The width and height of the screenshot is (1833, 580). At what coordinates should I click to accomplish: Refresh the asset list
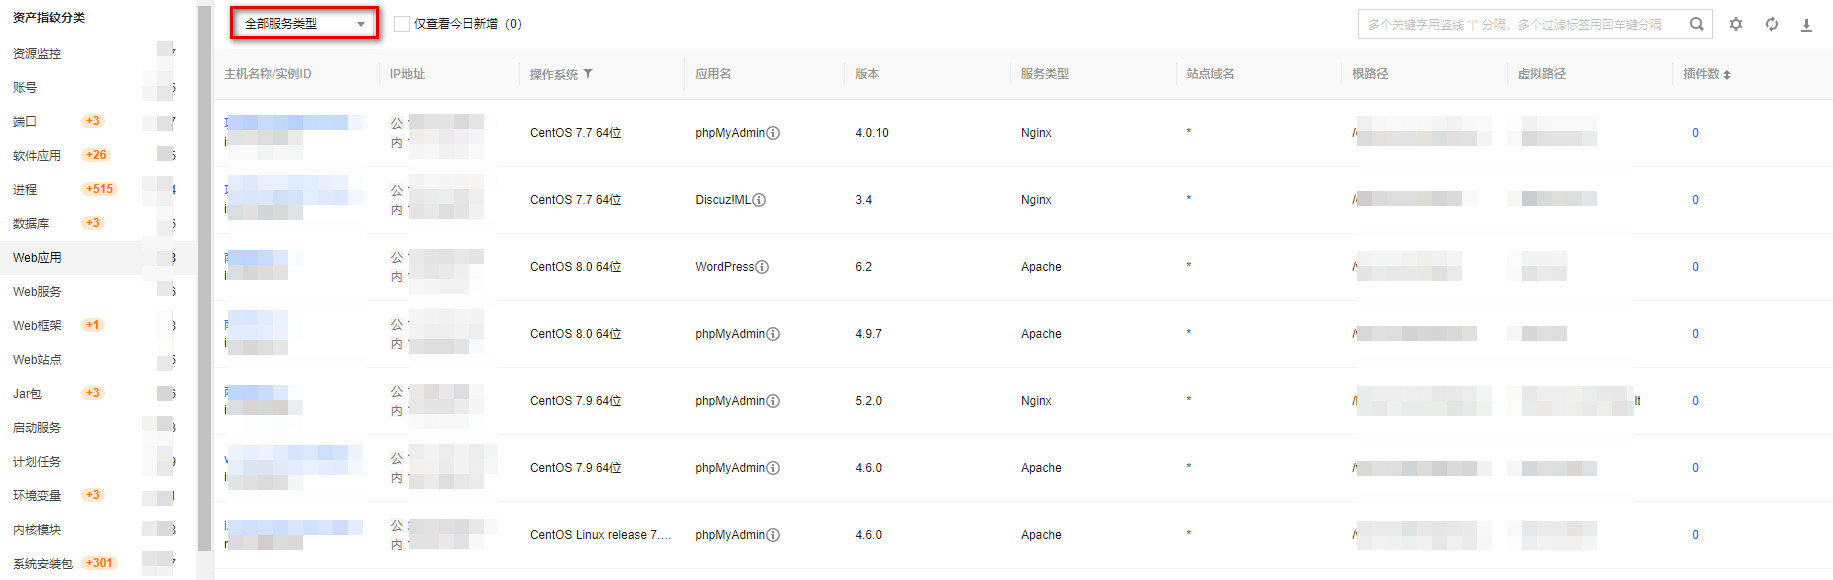[x=1772, y=24]
